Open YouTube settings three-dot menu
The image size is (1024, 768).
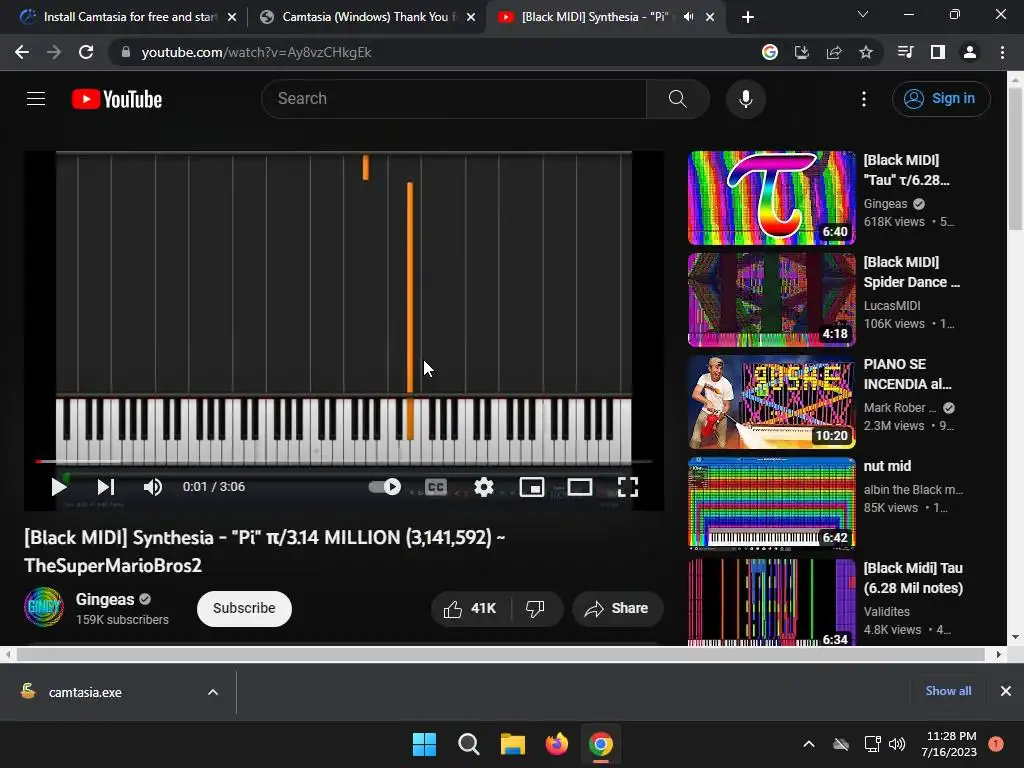(x=863, y=99)
